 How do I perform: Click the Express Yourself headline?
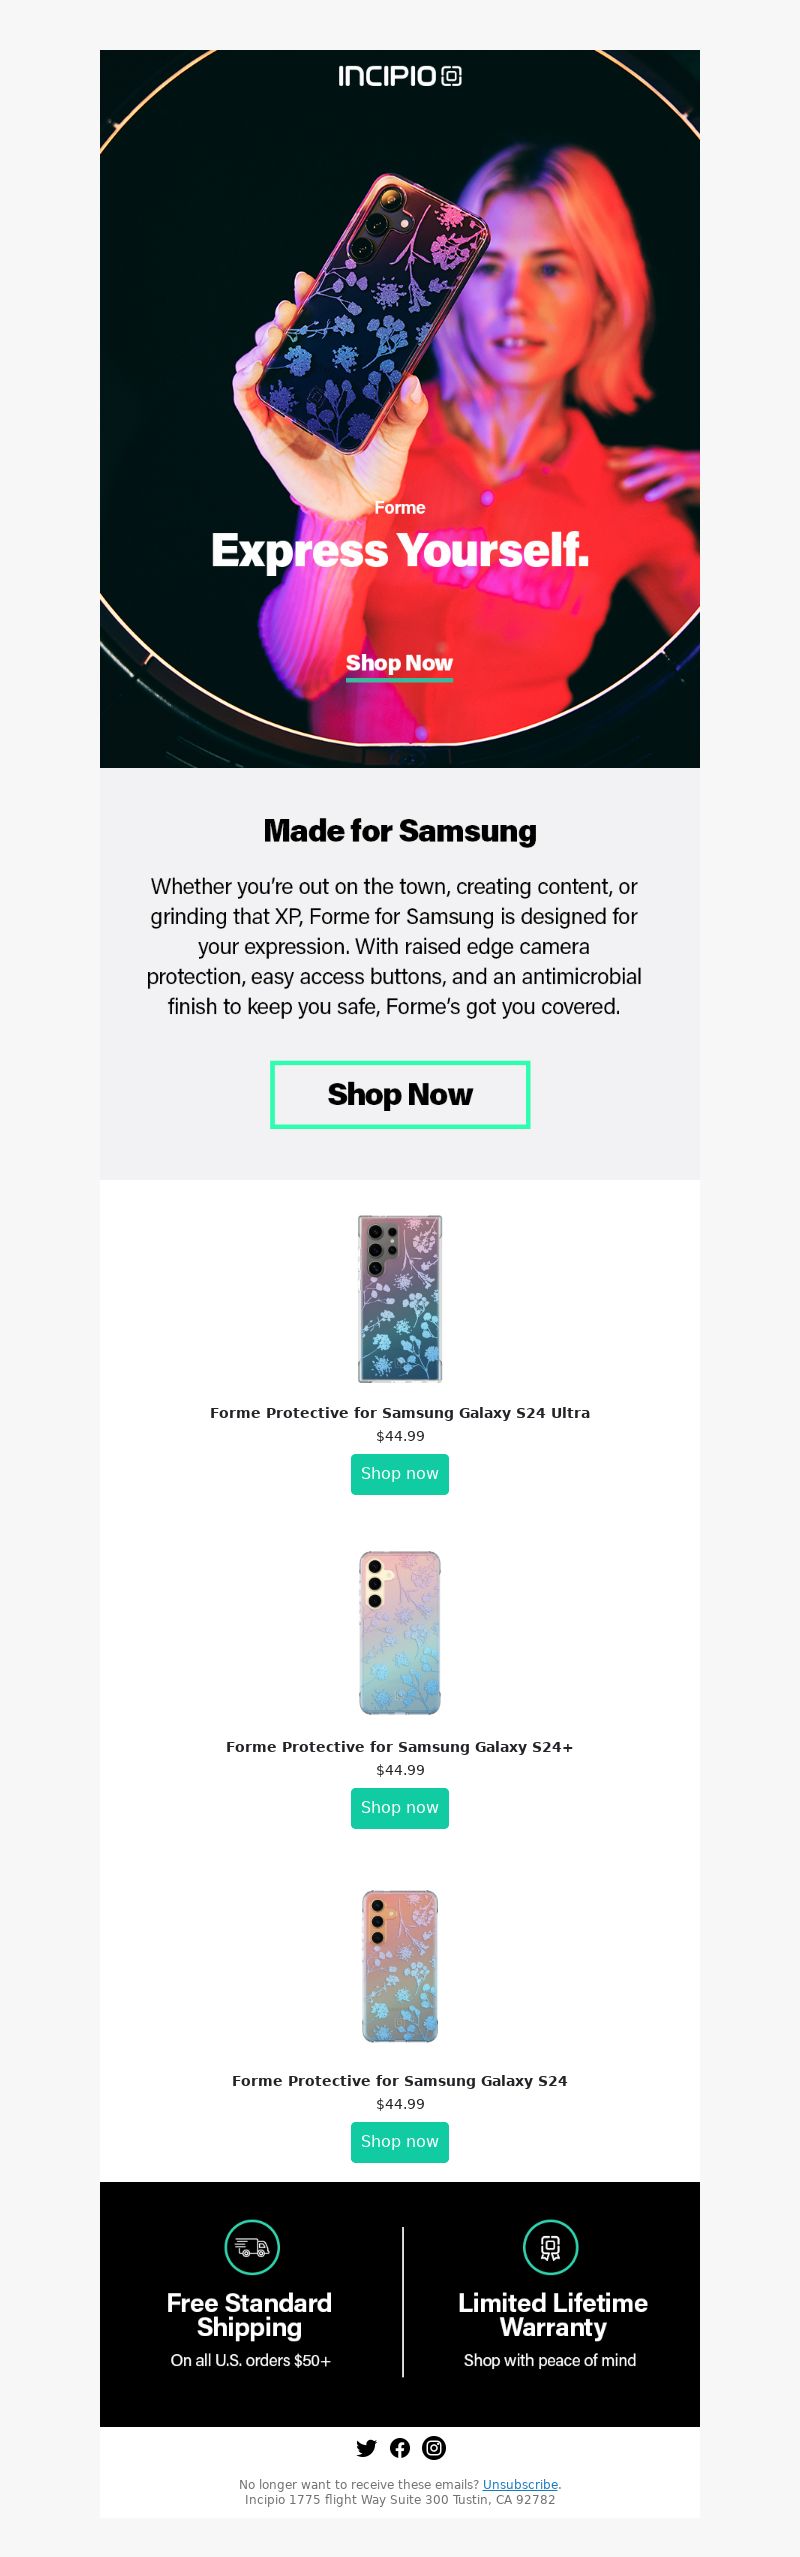click(400, 550)
